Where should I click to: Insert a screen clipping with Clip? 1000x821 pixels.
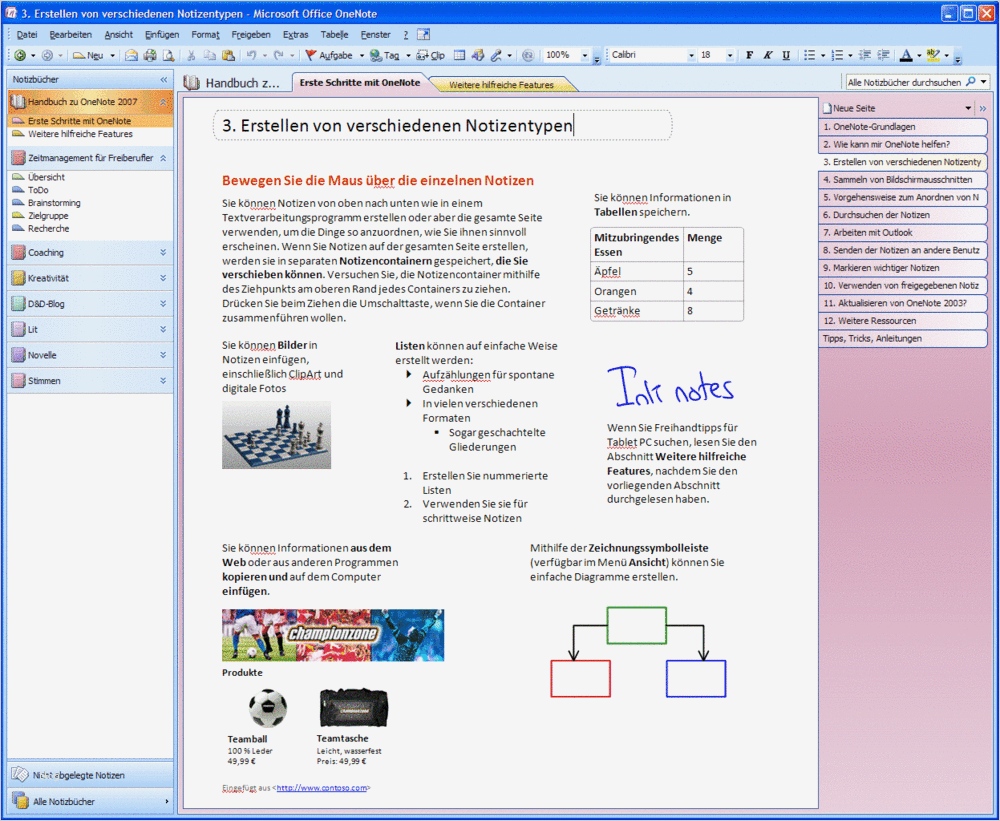point(431,55)
